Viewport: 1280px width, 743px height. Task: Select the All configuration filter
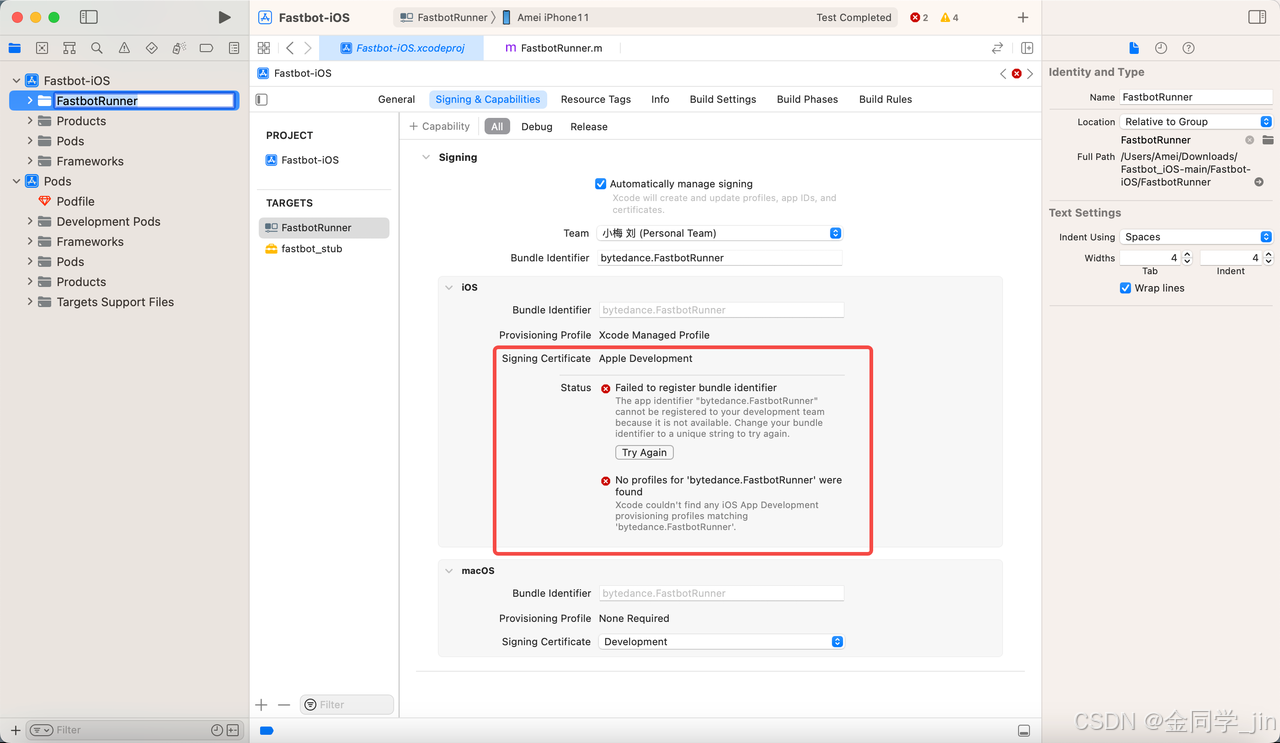[x=497, y=127]
